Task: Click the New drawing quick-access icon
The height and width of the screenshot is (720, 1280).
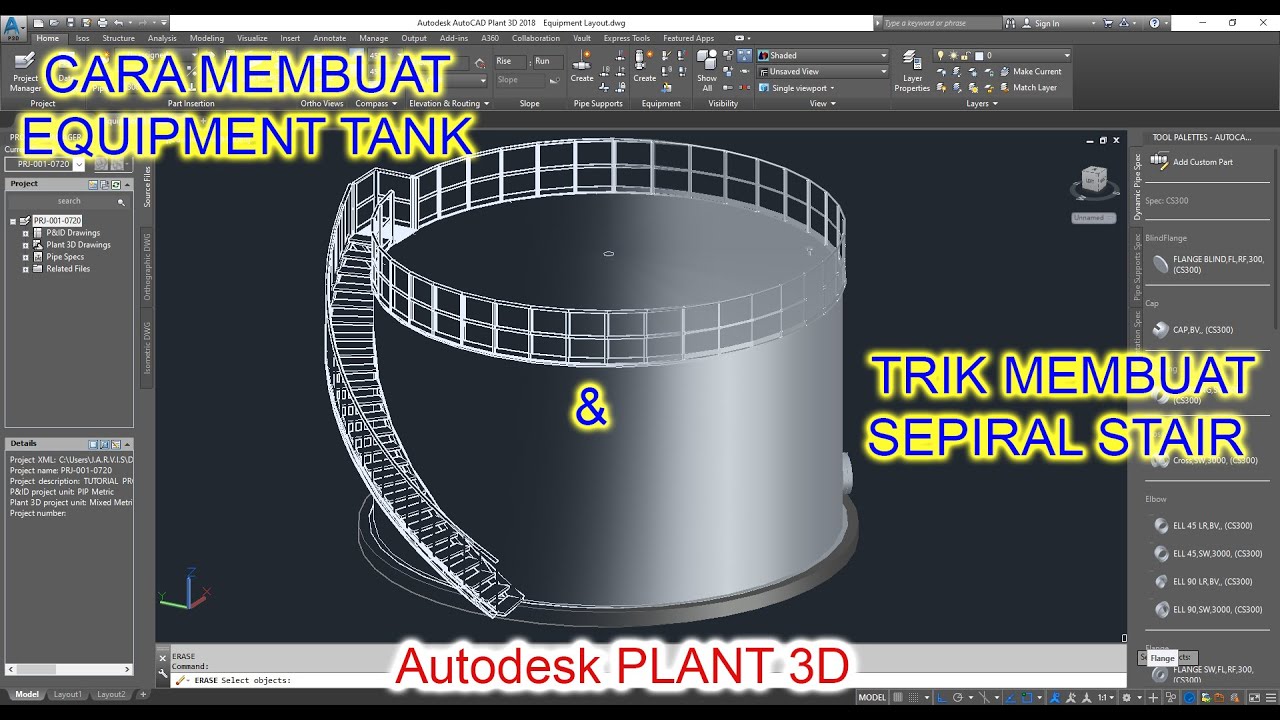Action: 38,22
